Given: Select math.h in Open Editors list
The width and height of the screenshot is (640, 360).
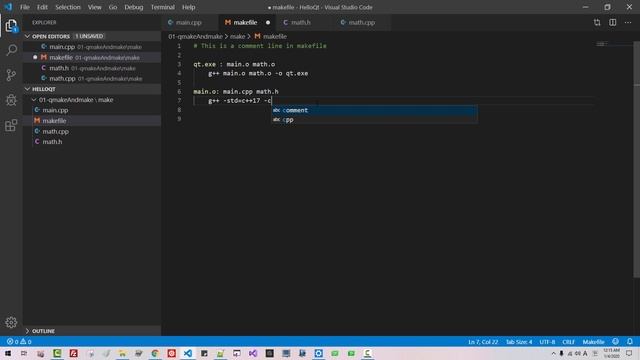Looking at the screenshot, I should tap(92, 68).
